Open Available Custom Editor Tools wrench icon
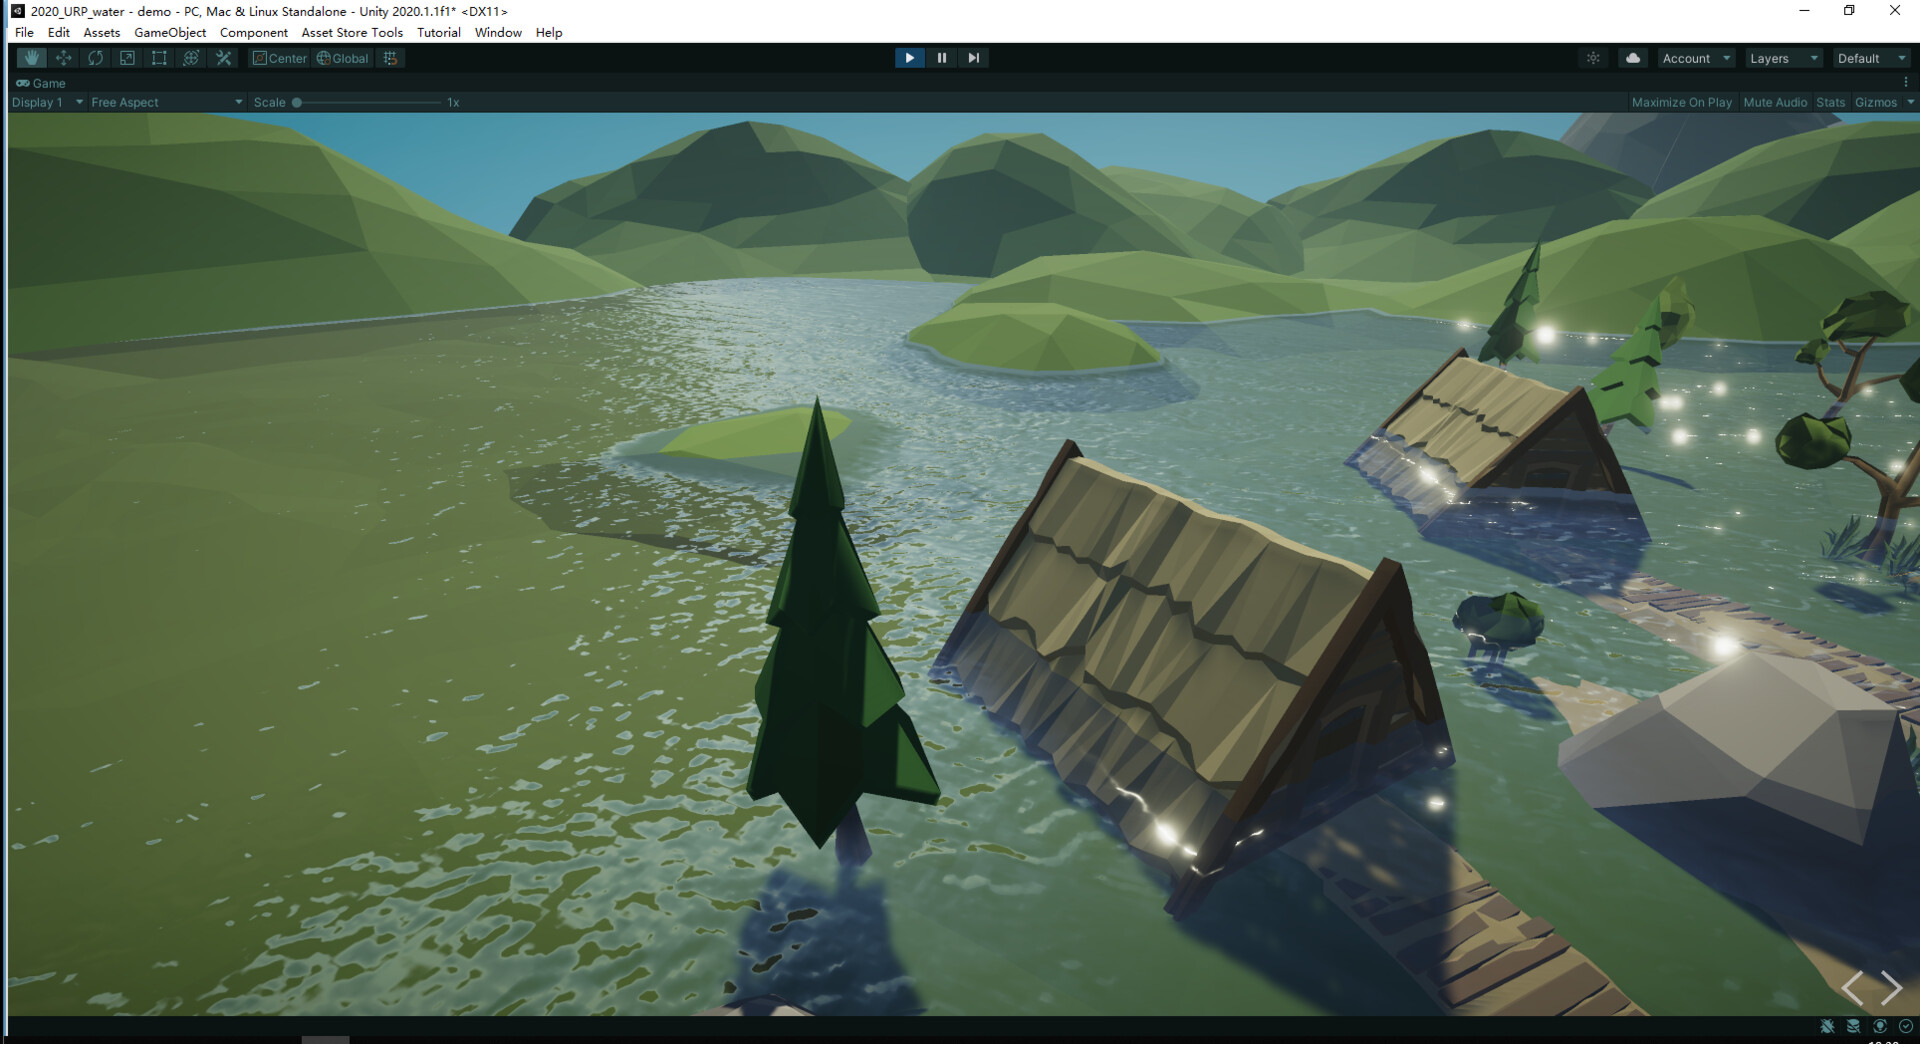 223,57
